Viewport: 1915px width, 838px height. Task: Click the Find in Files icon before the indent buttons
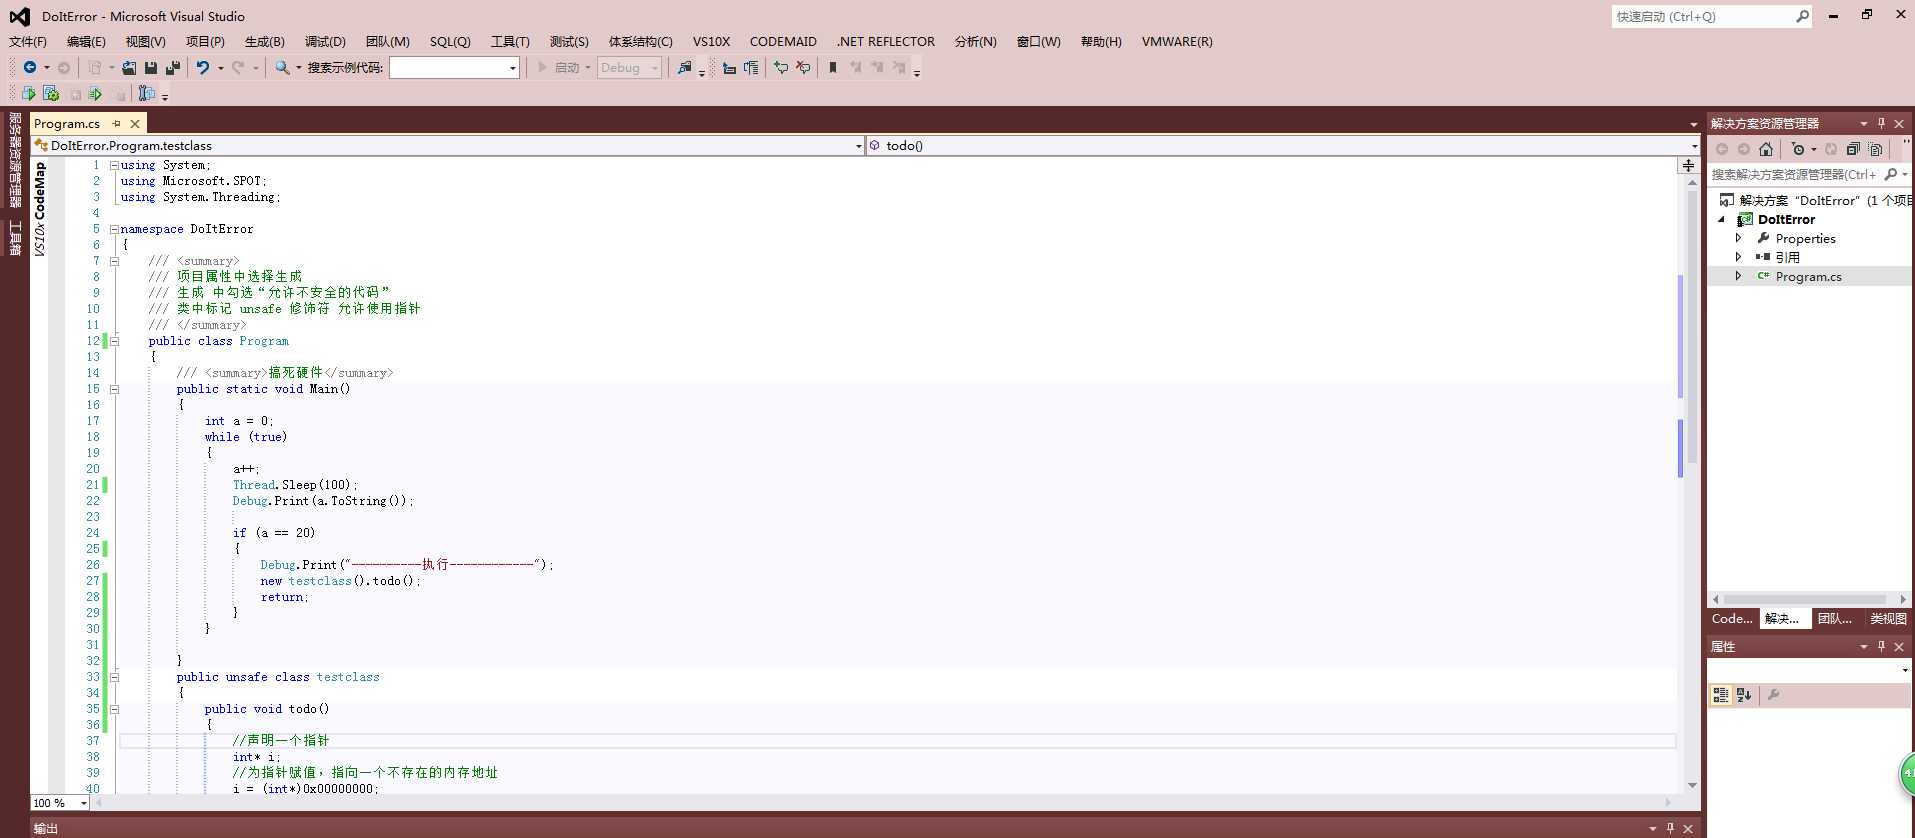(x=685, y=67)
